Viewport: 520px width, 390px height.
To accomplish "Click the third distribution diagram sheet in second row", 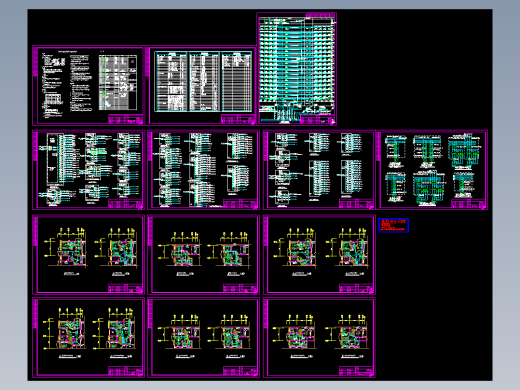I will pos(319,170).
